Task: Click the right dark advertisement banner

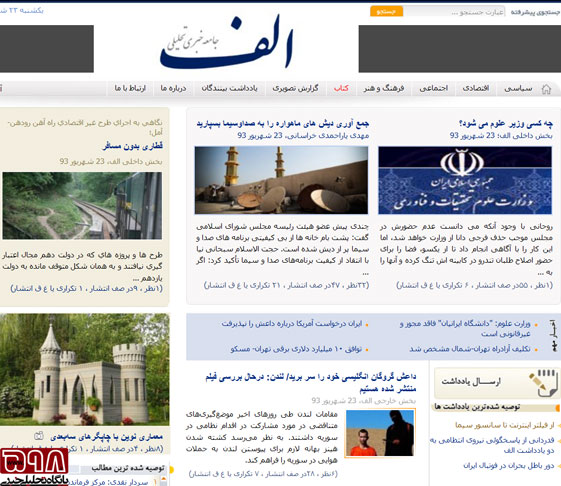Action: tap(460, 49)
